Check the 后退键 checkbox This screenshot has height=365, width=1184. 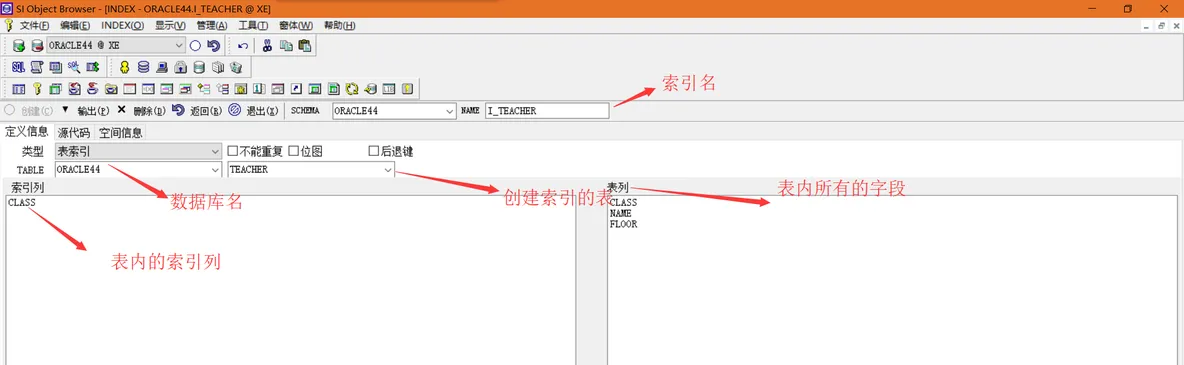tap(373, 151)
